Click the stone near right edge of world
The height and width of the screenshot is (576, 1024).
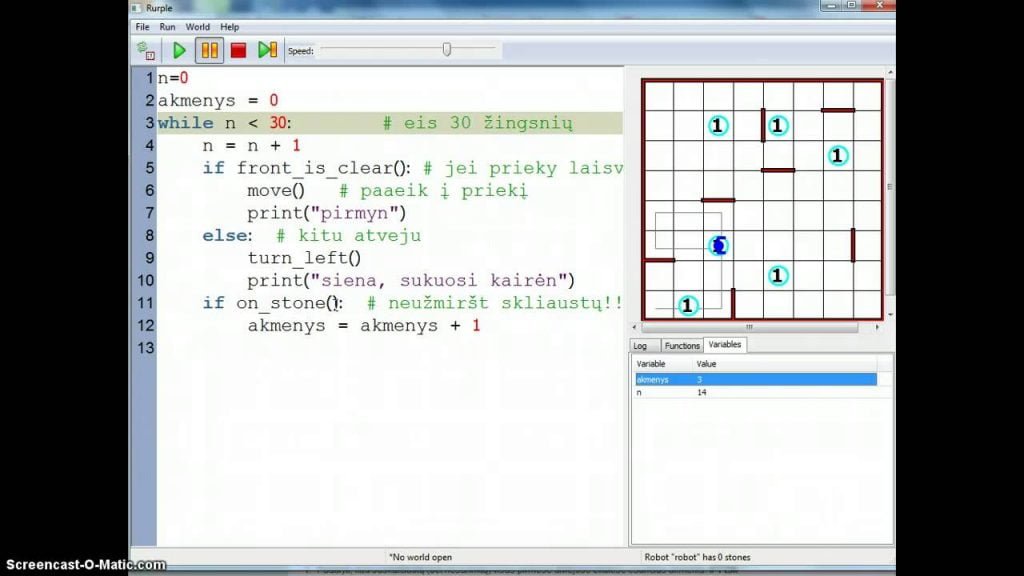pos(838,155)
